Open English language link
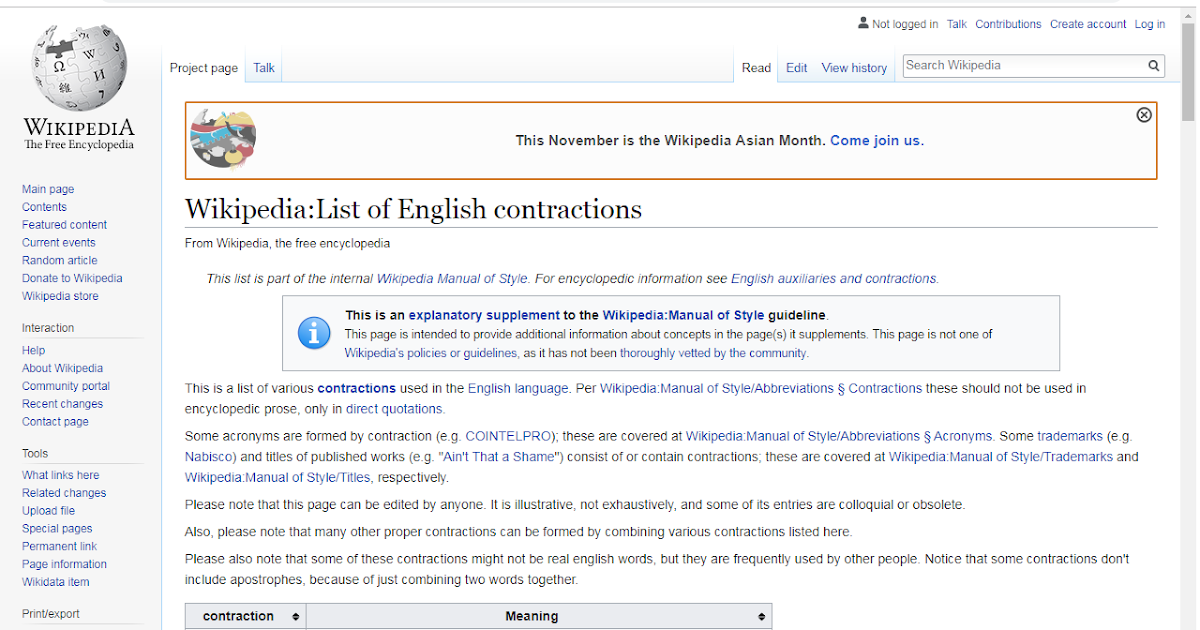 coord(518,388)
